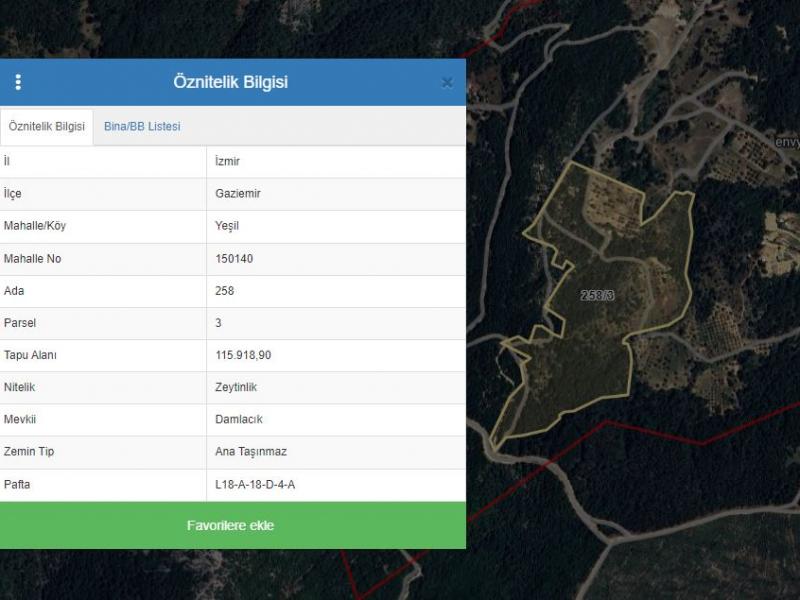Click the Pafta value L18-A-18-D-4-A

coord(255,484)
